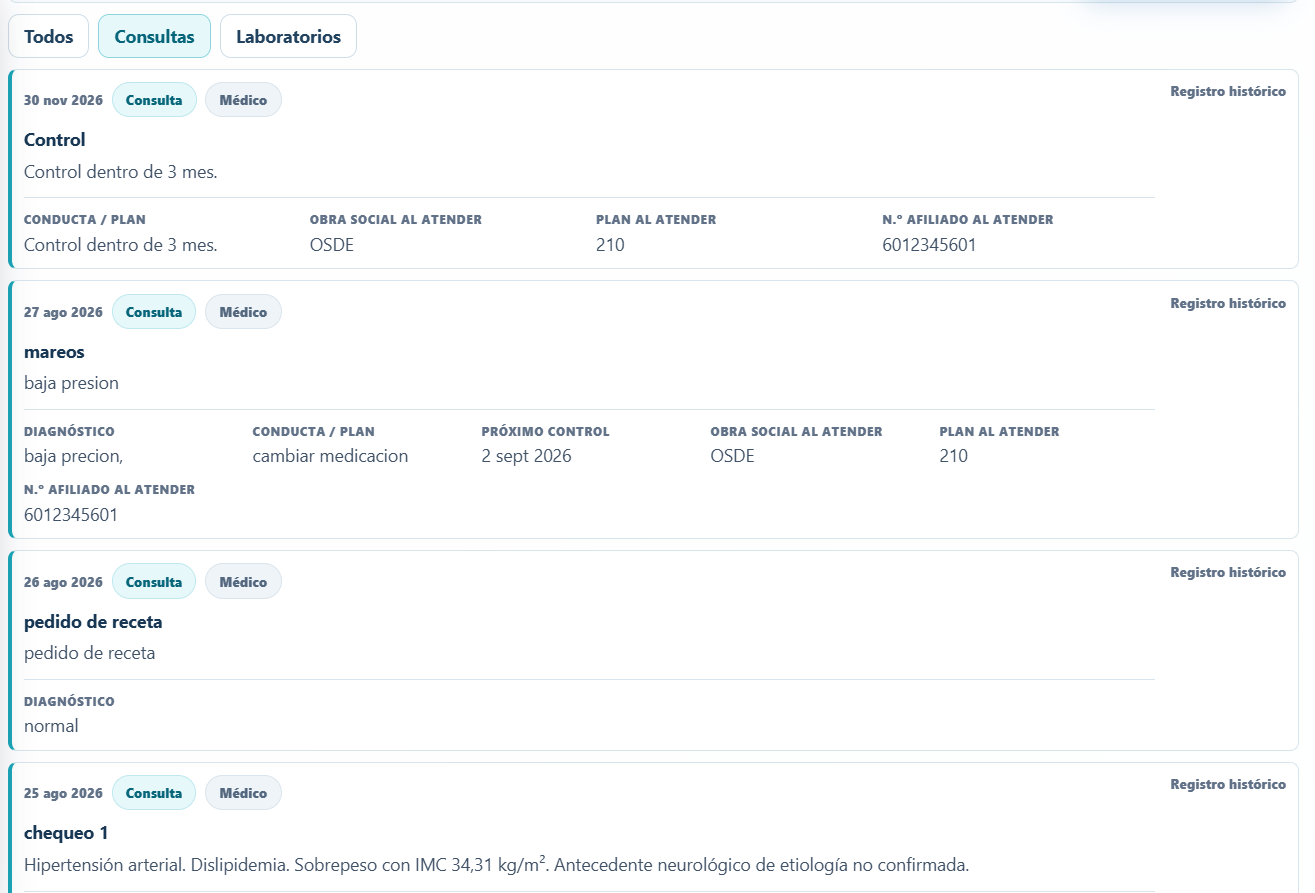The height and width of the screenshot is (893, 1315).
Task: Click N.° Afiliado al Atender label in mareos record
Action: (x=109, y=490)
